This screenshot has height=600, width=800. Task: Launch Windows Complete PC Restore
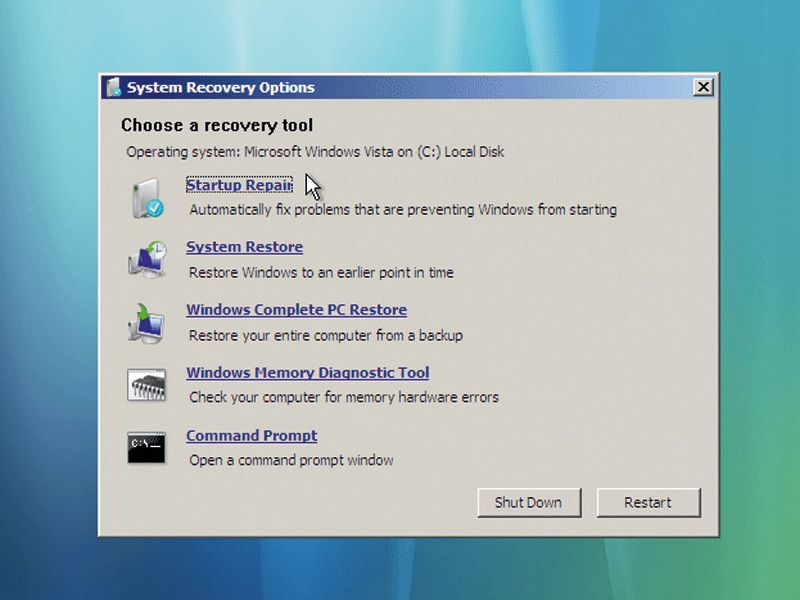pyautogui.click(x=296, y=310)
